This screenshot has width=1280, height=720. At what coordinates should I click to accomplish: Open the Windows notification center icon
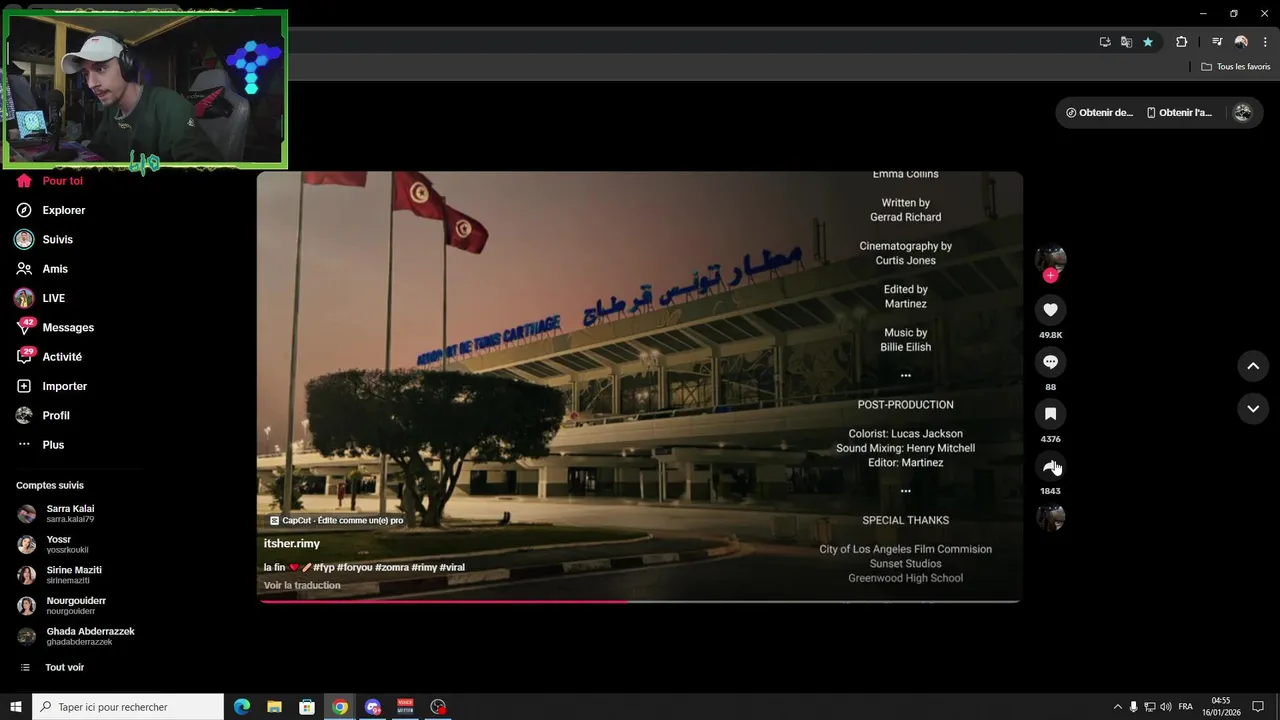(1258, 707)
